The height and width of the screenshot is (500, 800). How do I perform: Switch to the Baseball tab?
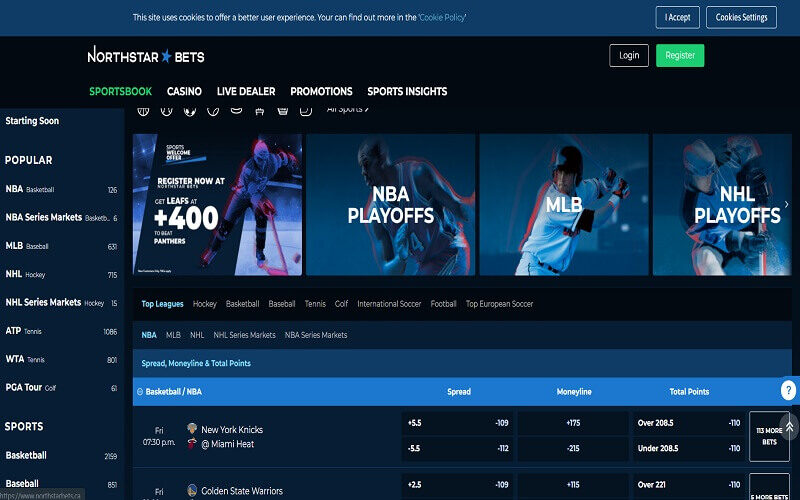[x=282, y=304]
